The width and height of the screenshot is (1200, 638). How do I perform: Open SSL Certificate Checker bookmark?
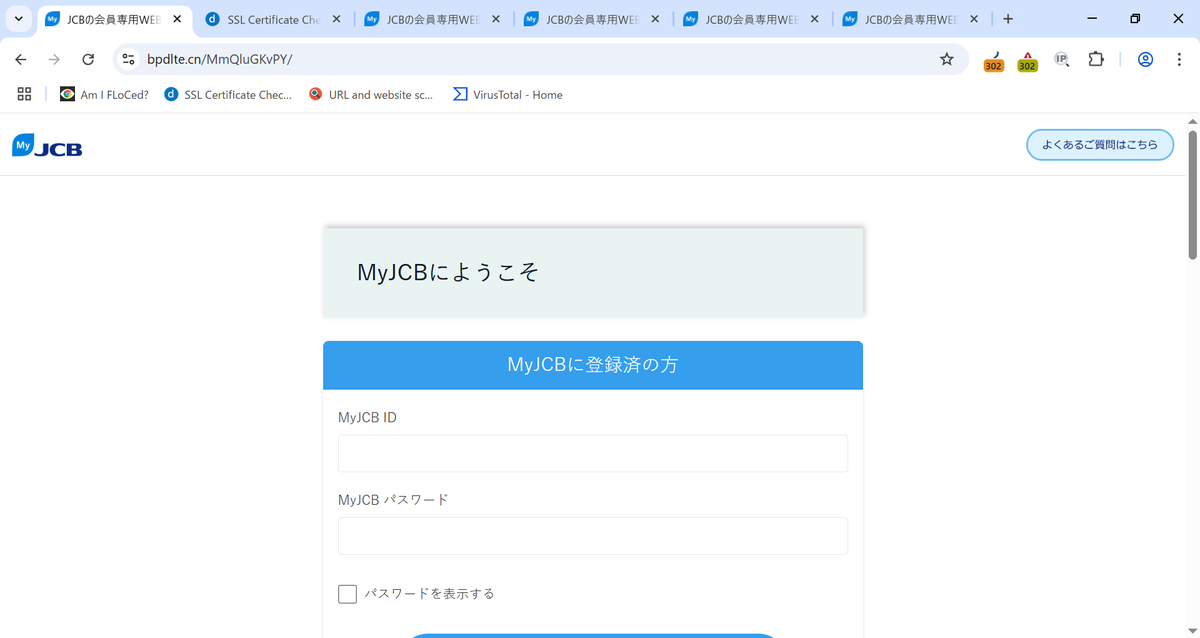coord(228,94)
